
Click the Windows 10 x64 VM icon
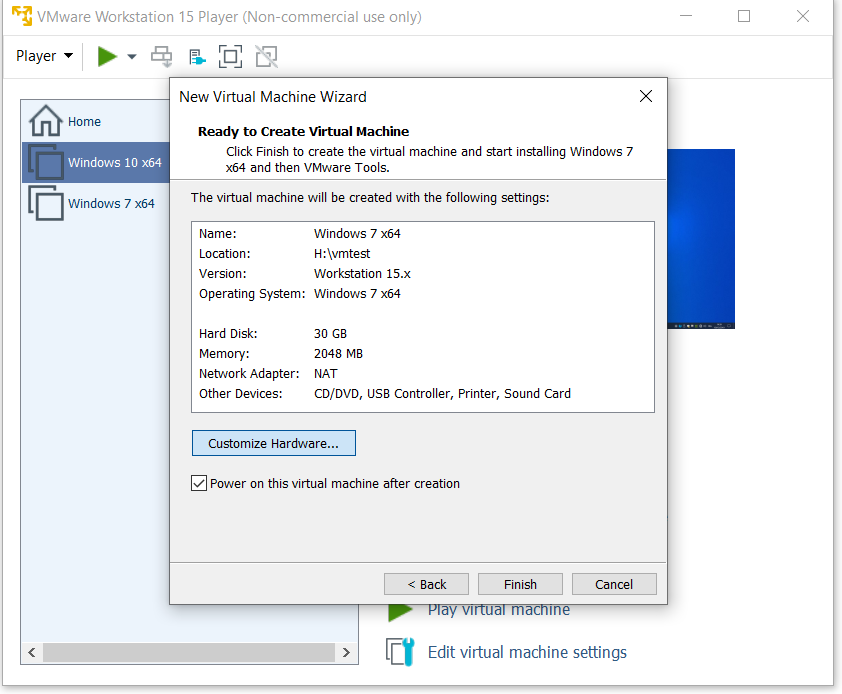tap(46, 162)
